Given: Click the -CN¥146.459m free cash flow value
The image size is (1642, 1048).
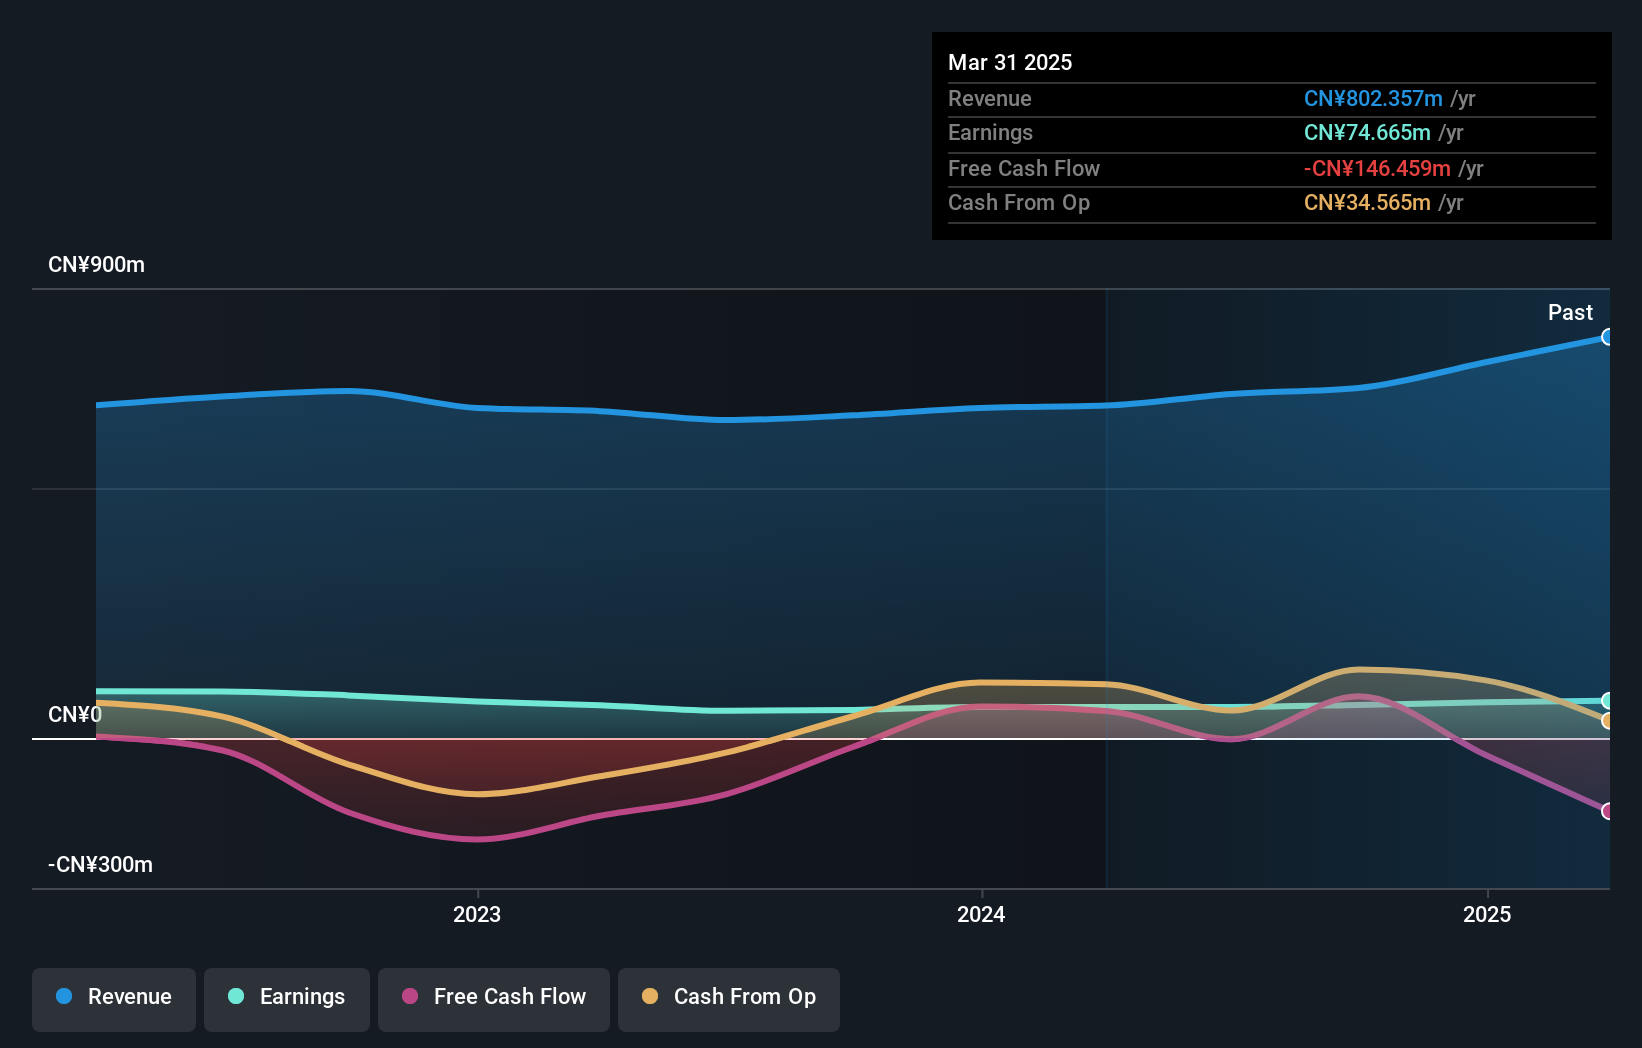Looking at the screenshot, I should pos(1377,168).
